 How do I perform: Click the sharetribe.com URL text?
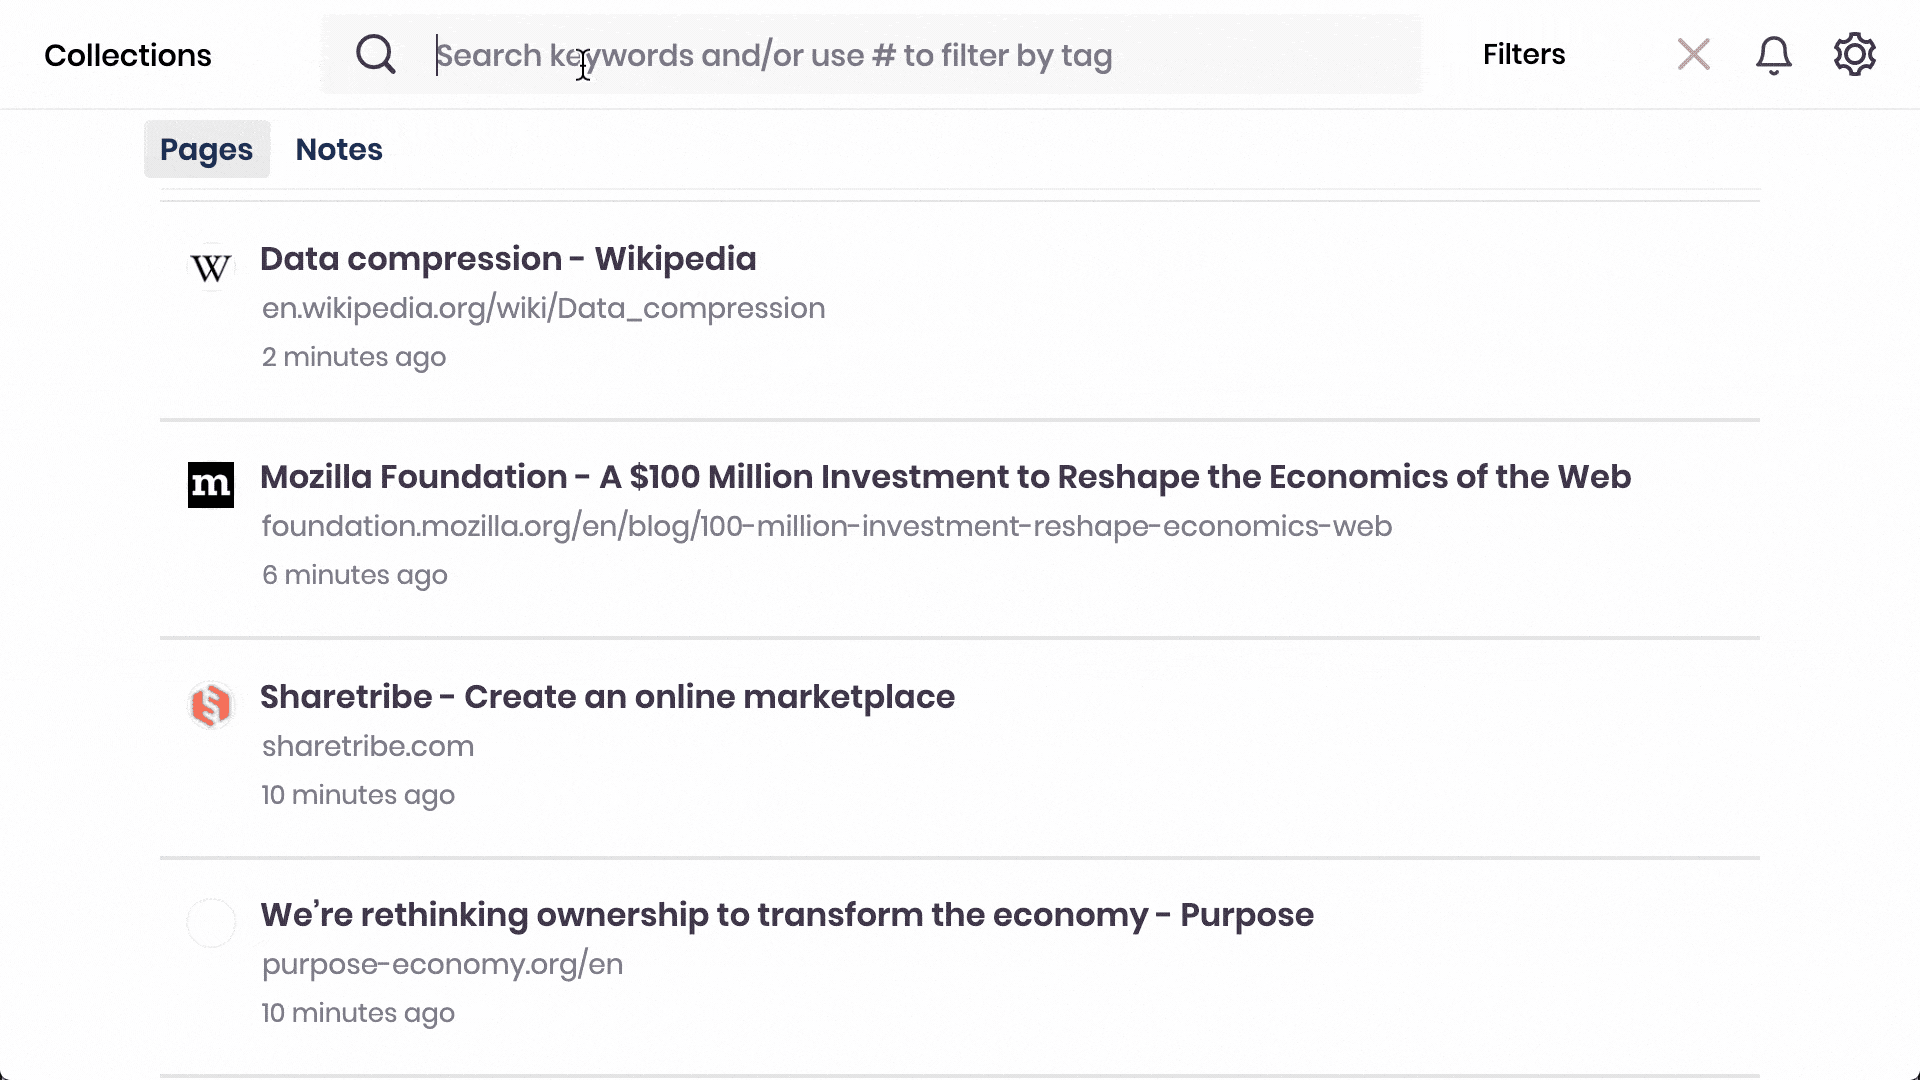tap(368, 746)
